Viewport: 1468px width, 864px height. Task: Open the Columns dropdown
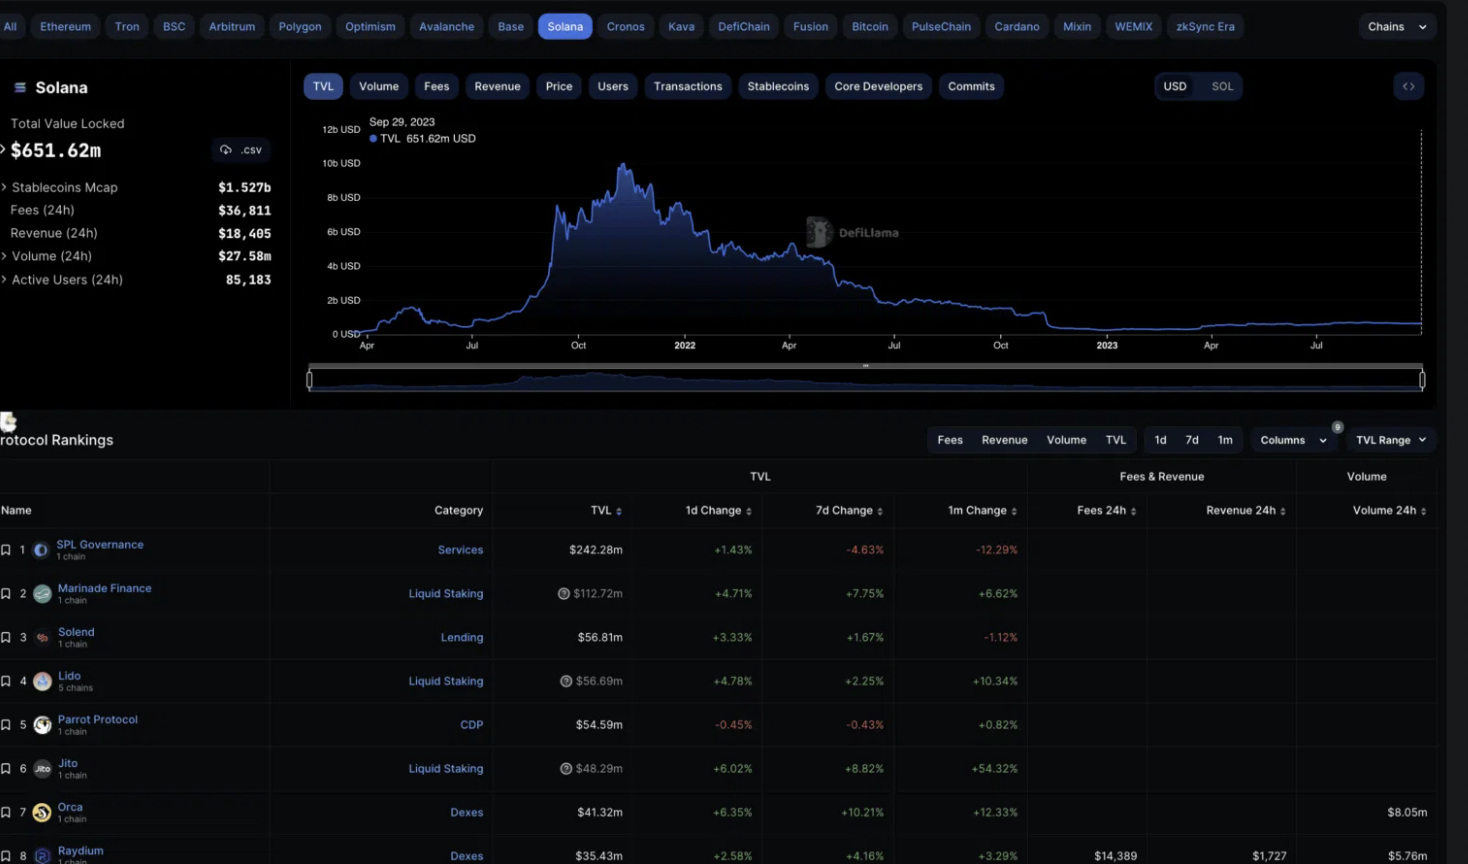[1293, 440]
